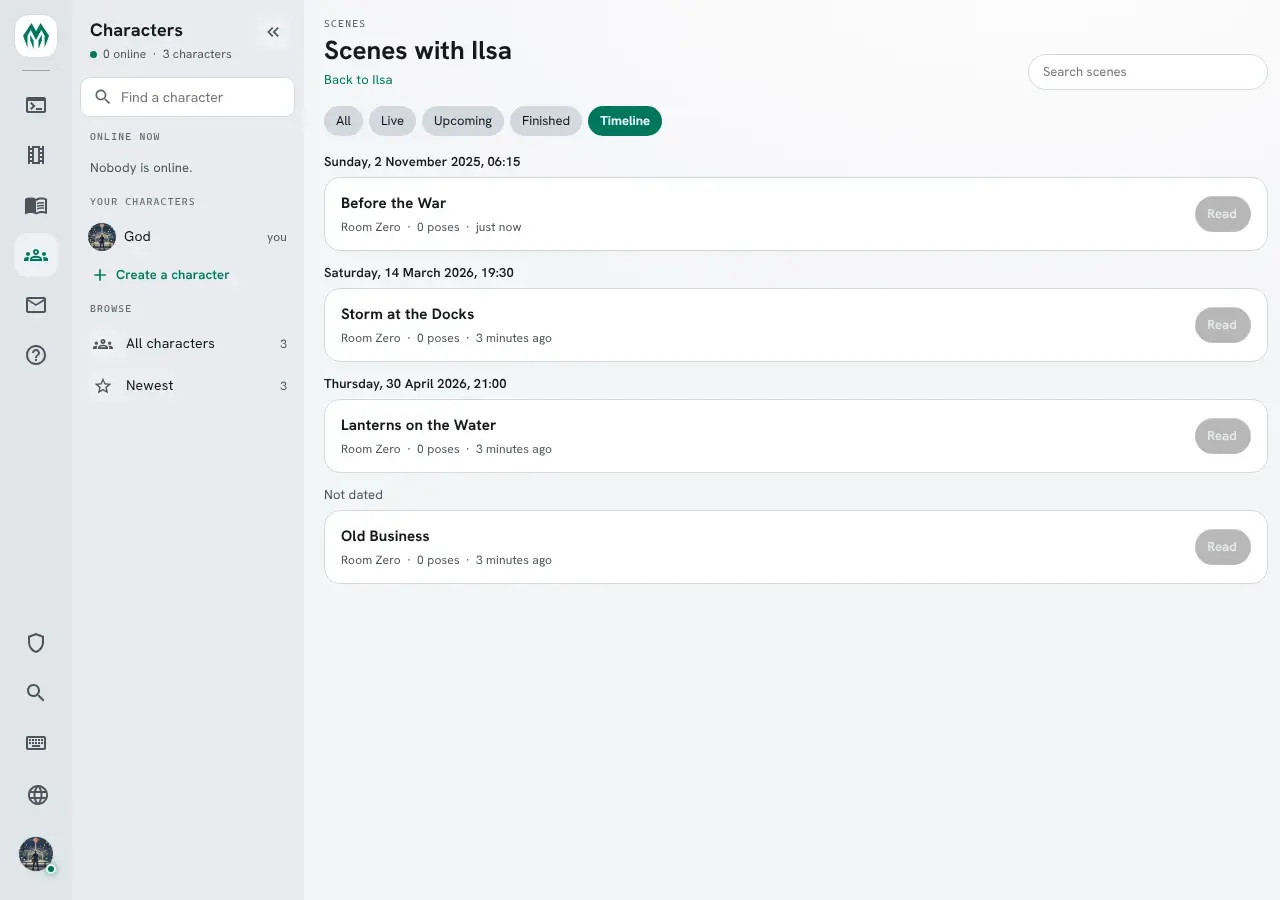Select the Live filter tab
The width and height of the screenshot is (1280, 900).
pyautogui.click(x=392, y=121)
